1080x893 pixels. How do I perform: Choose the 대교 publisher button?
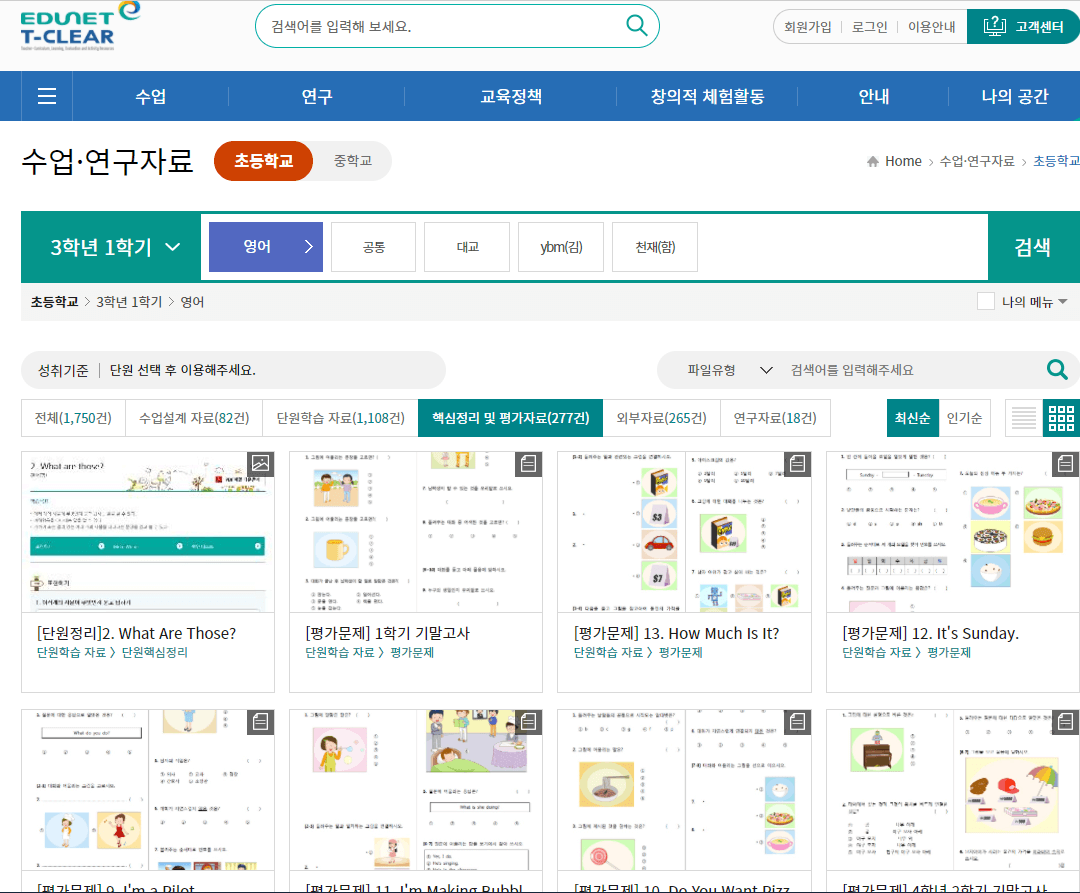467,246
